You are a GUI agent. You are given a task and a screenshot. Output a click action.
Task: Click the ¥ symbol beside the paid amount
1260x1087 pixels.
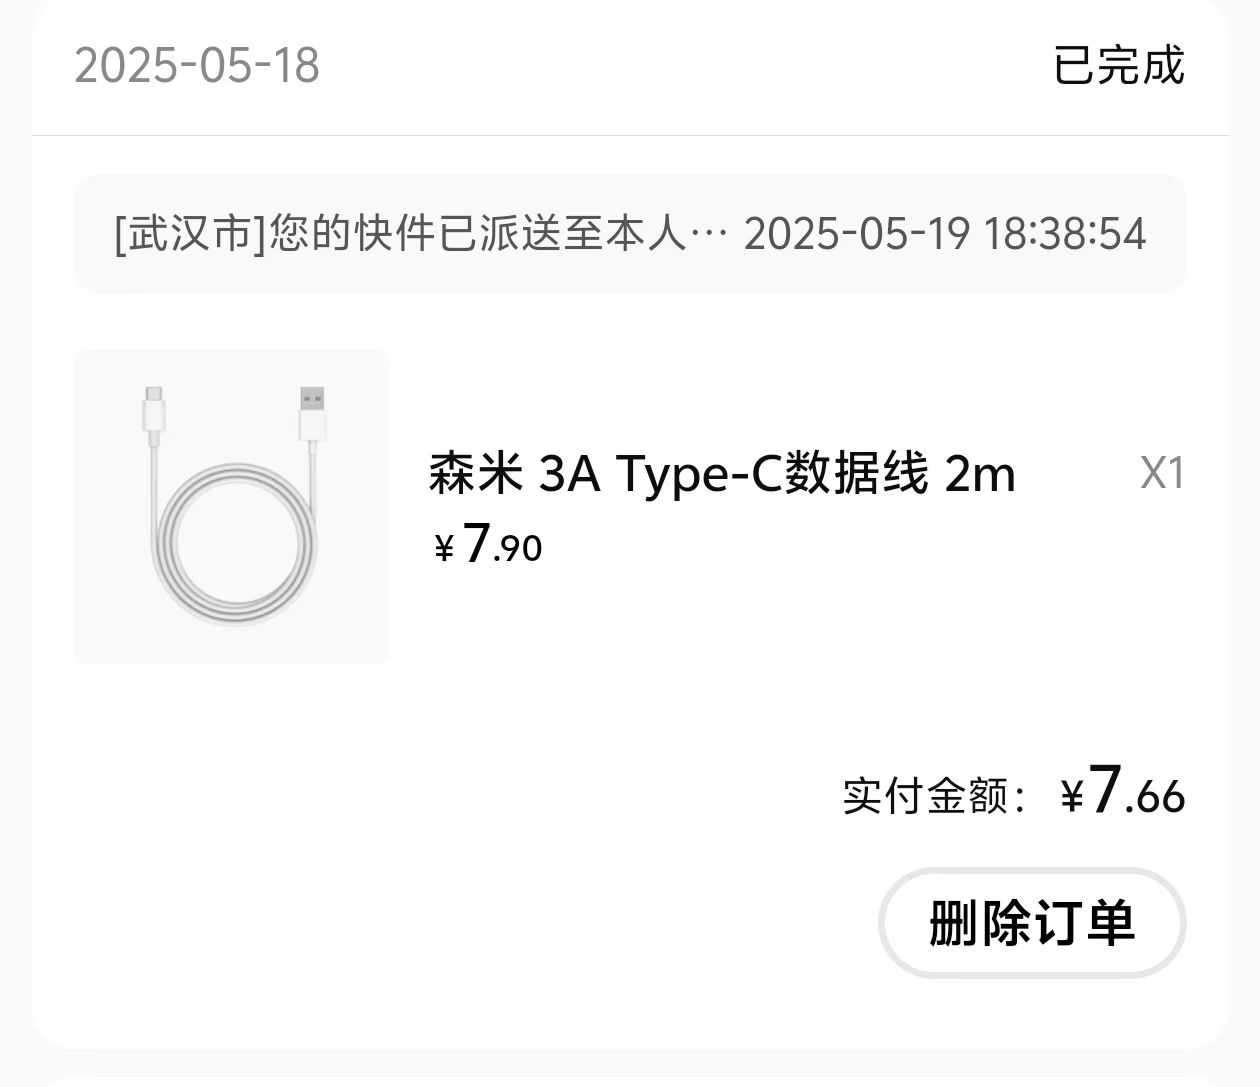point(1072,797)
